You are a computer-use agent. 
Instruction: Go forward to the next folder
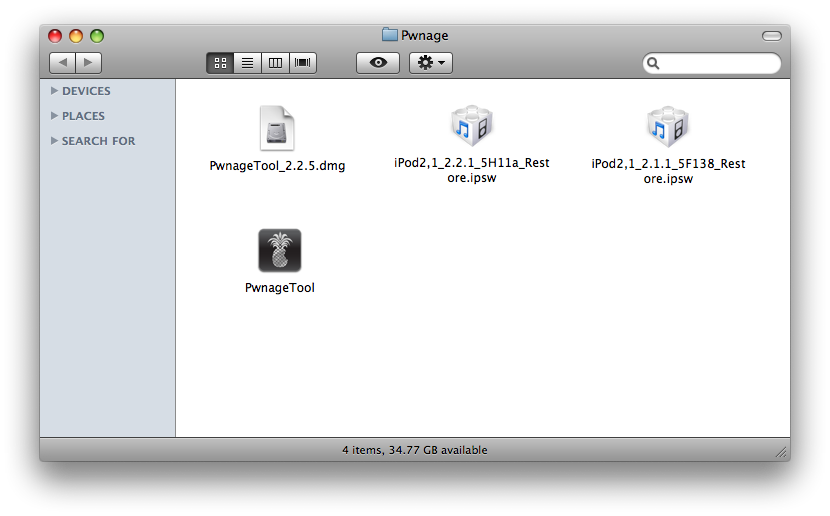click(x=89, y=63)
